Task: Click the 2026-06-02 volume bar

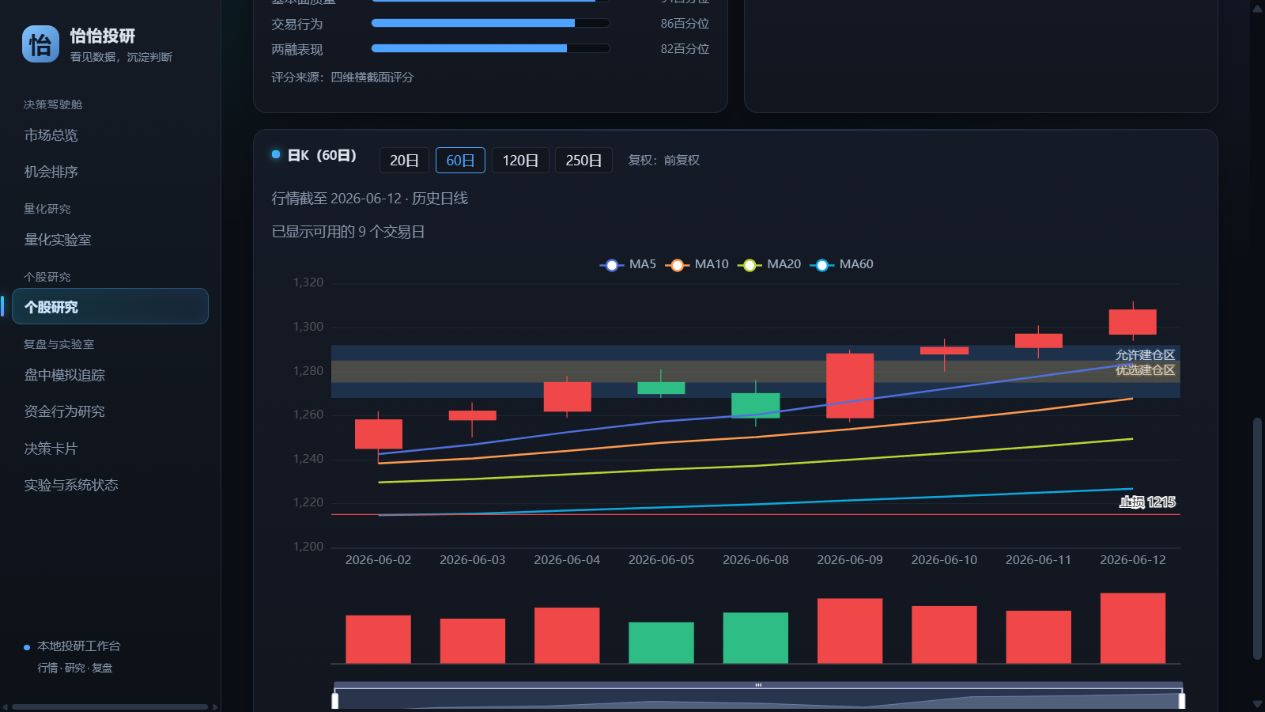Action: point(378,639)
